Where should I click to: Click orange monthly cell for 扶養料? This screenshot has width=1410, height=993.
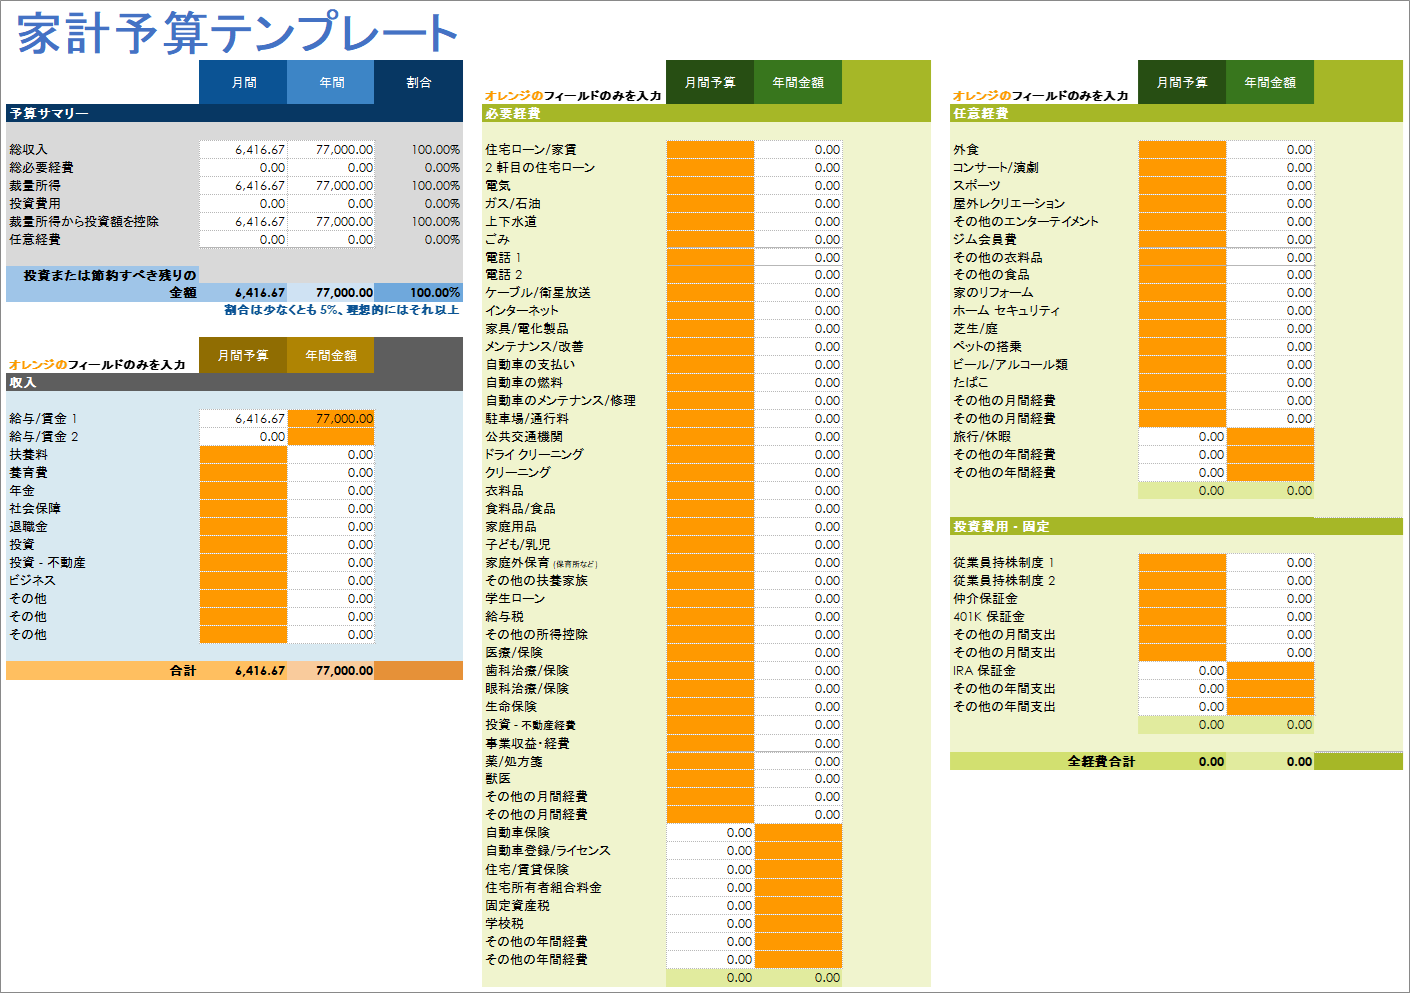243,454
